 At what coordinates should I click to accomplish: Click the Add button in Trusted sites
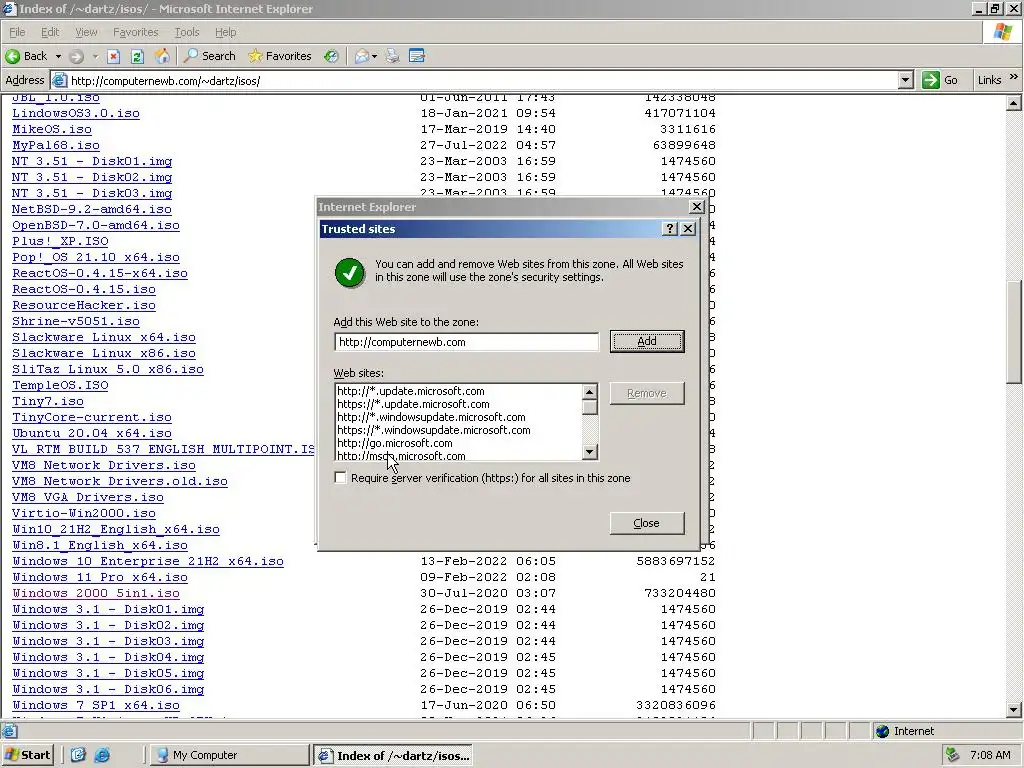[x=647, y=341]
